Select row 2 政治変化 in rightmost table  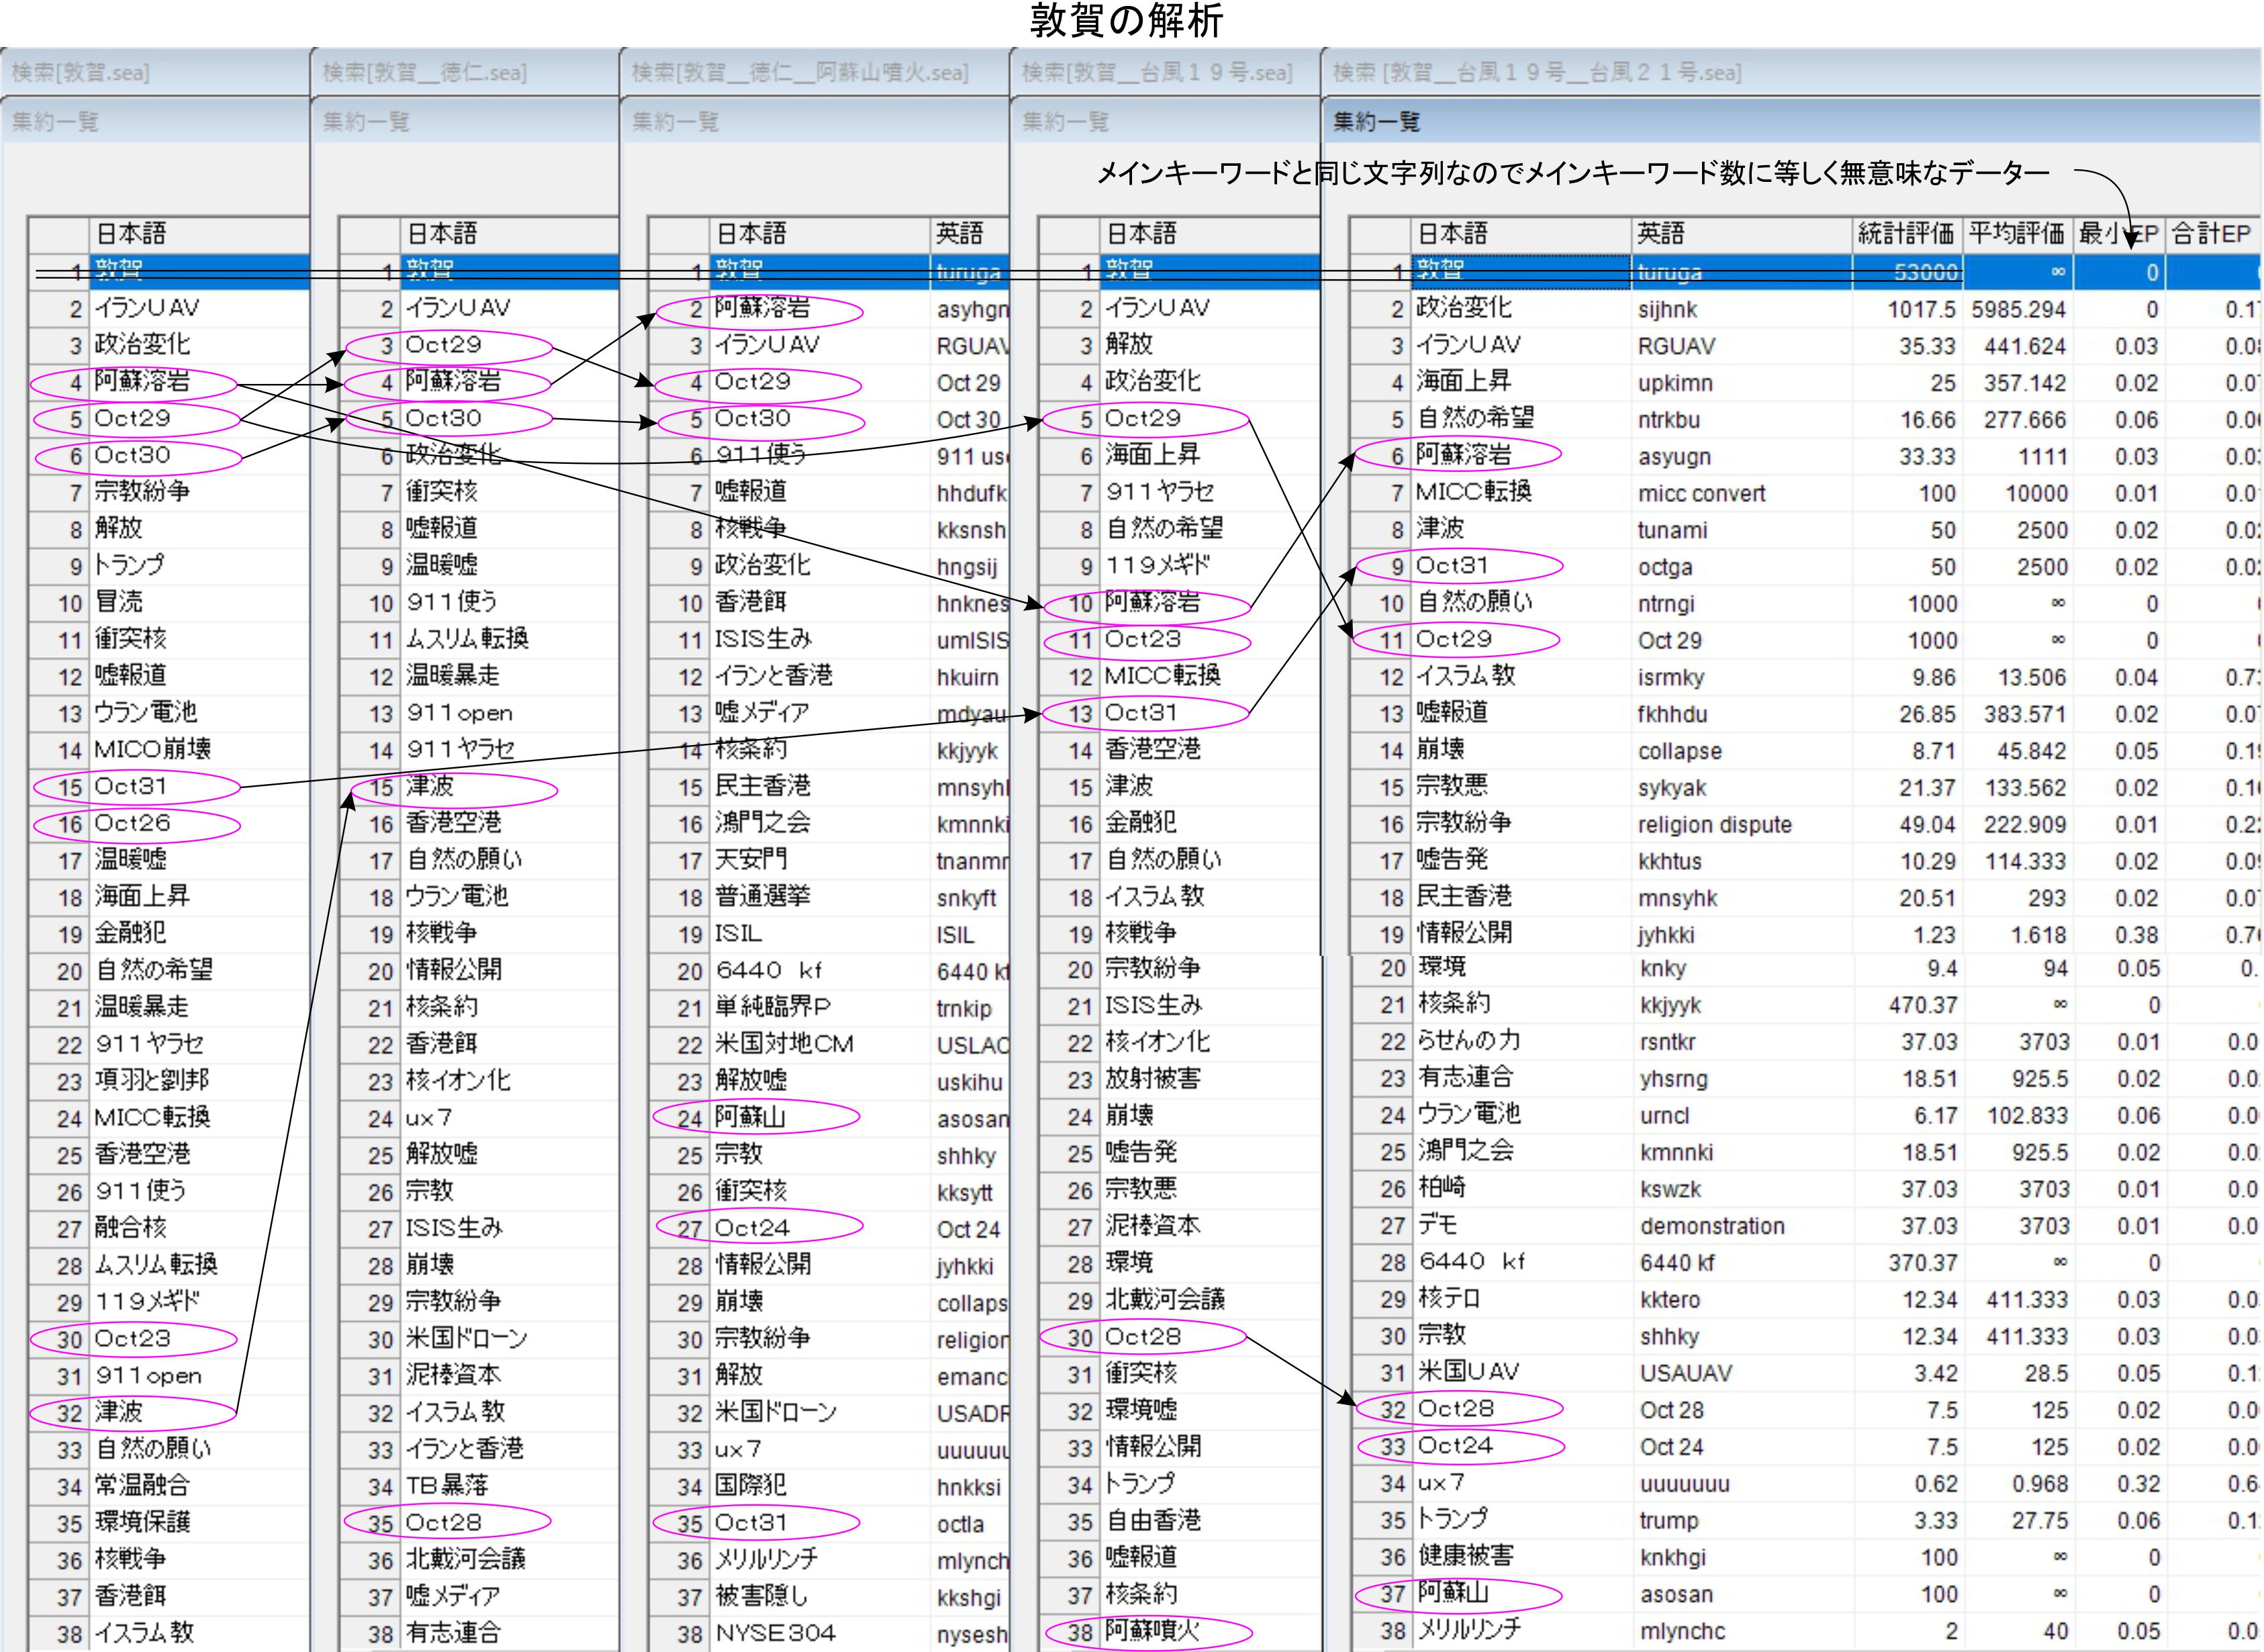(1464, 308)
